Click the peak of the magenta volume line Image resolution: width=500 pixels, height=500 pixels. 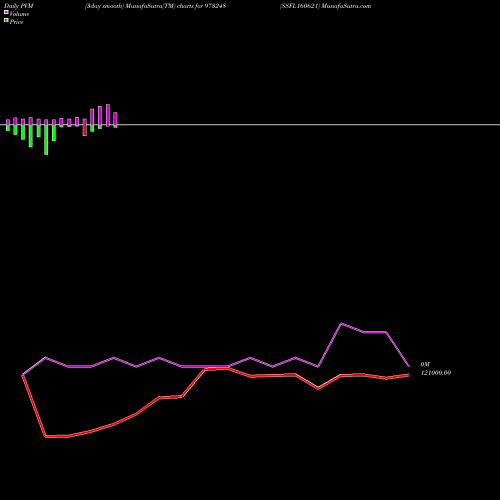pos(341,323)
